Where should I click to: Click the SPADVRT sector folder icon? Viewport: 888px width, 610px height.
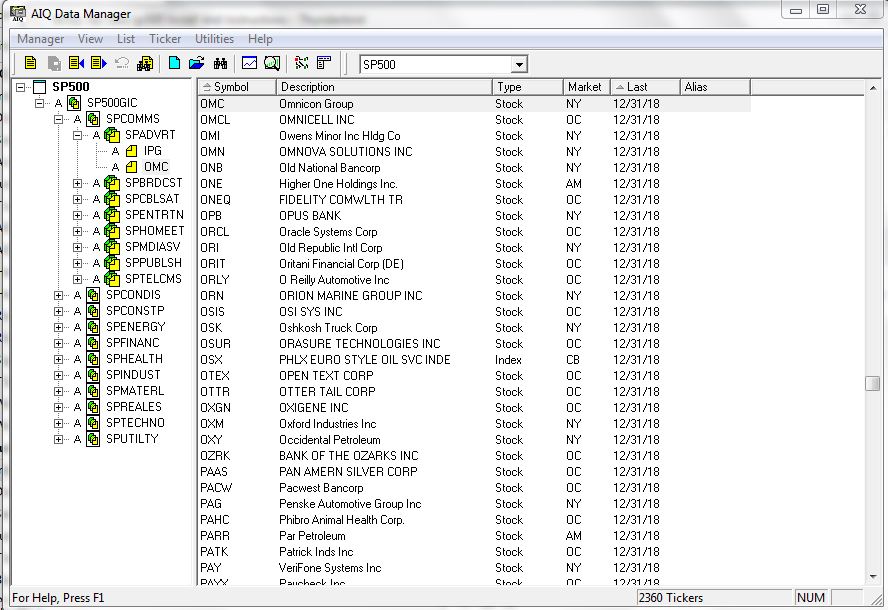point(112,135)
